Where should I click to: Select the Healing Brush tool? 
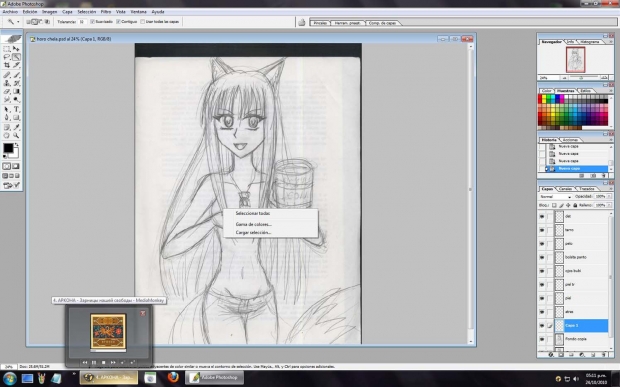click(7, 75)
